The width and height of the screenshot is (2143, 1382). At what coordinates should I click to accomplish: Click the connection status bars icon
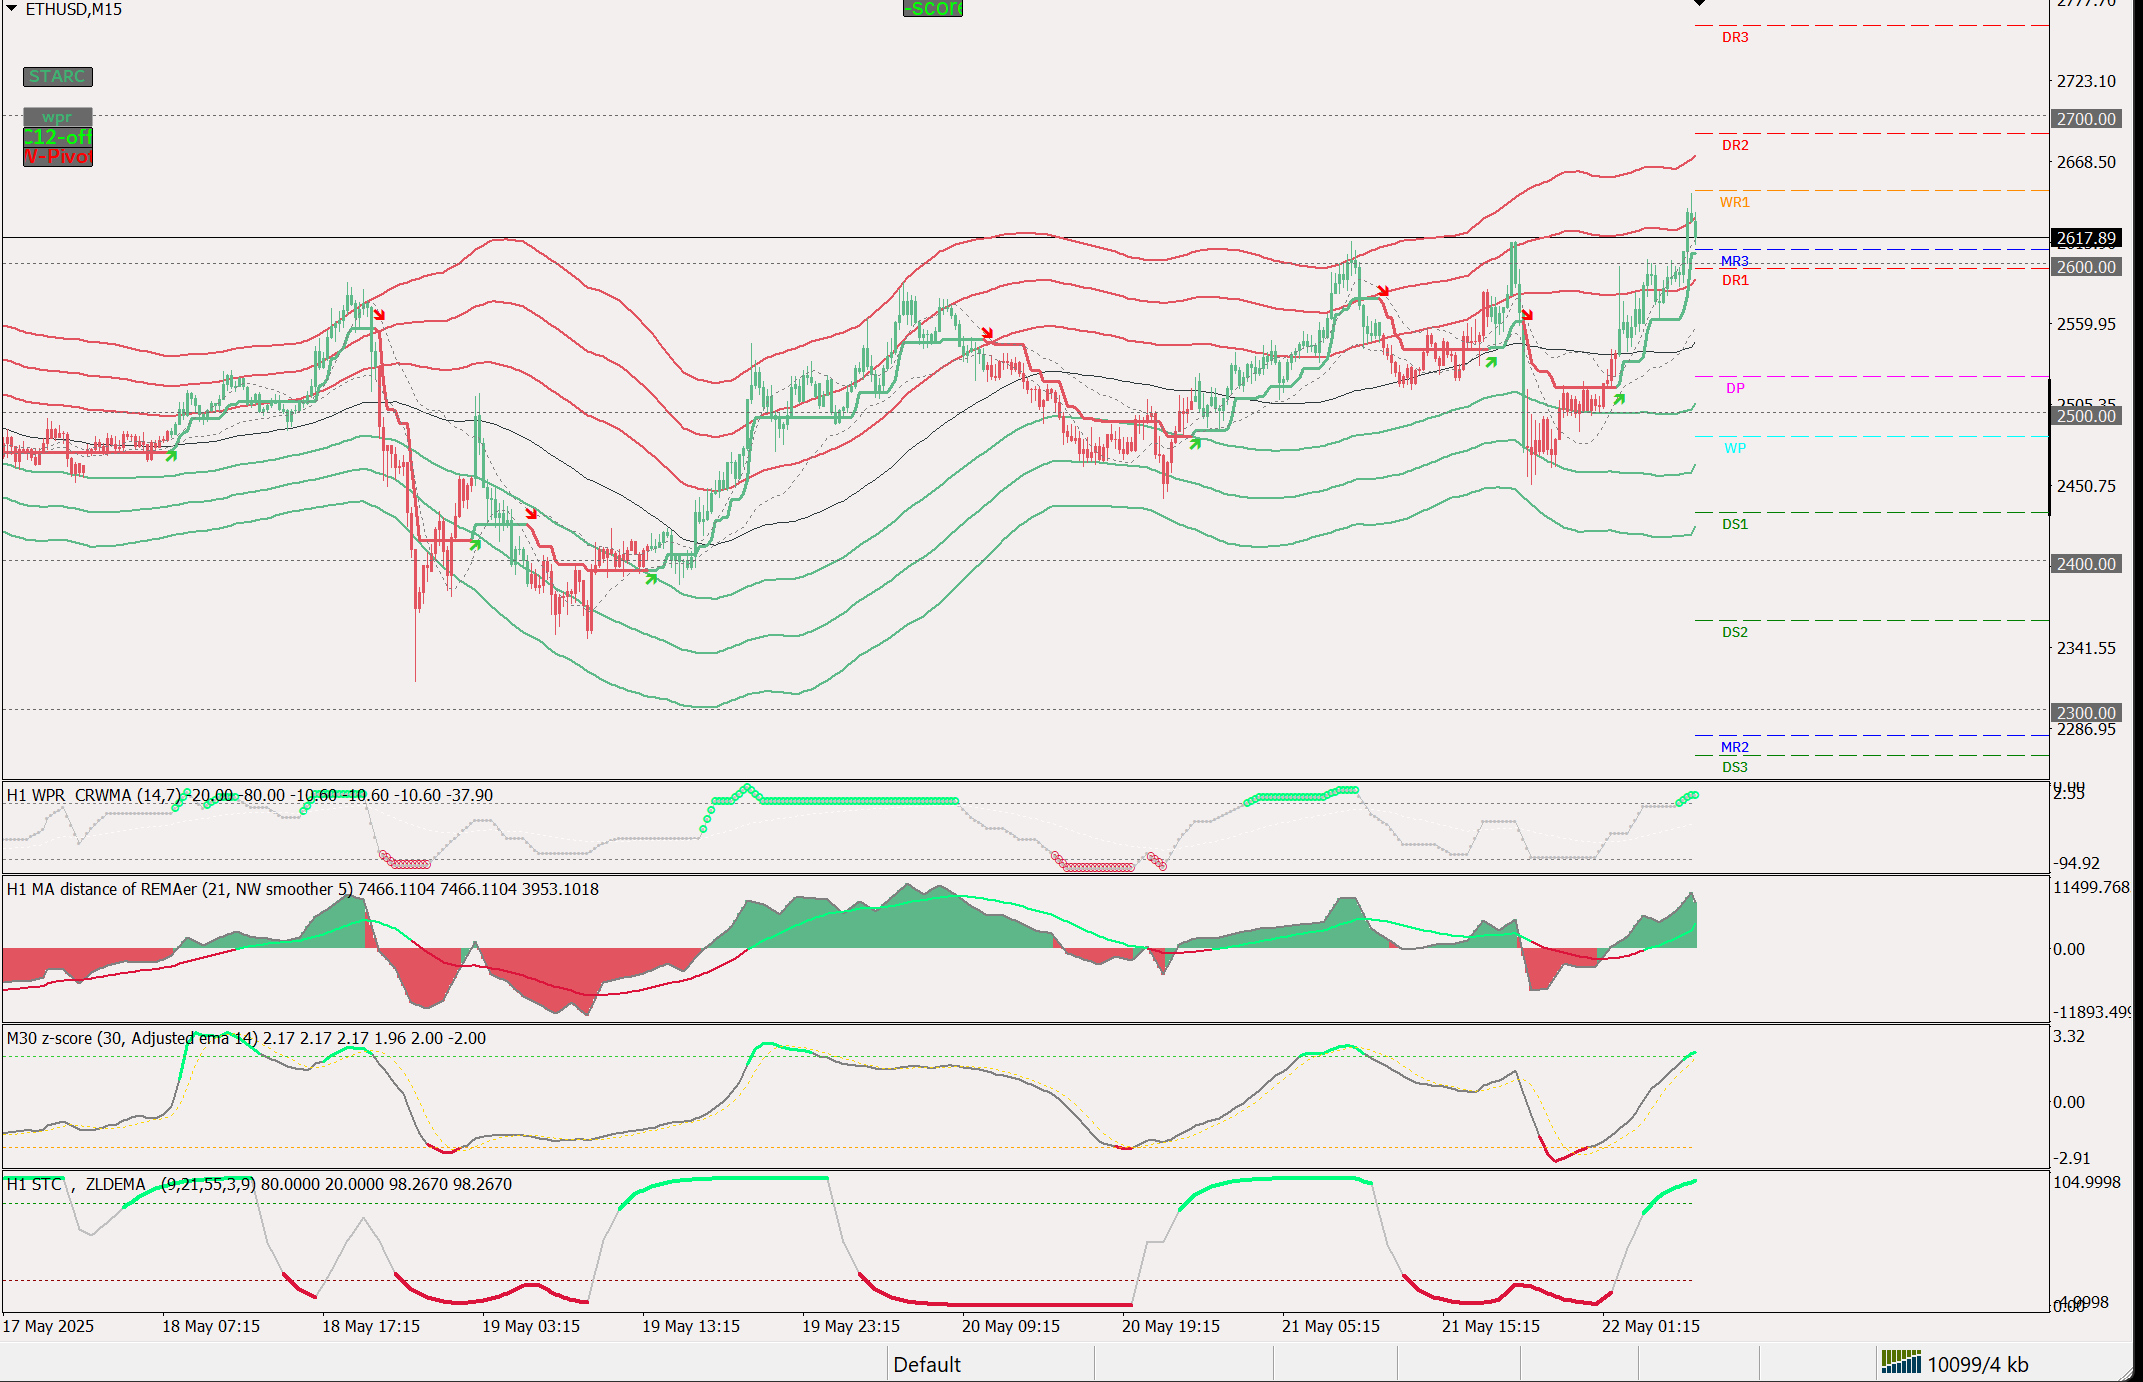1900,1362
